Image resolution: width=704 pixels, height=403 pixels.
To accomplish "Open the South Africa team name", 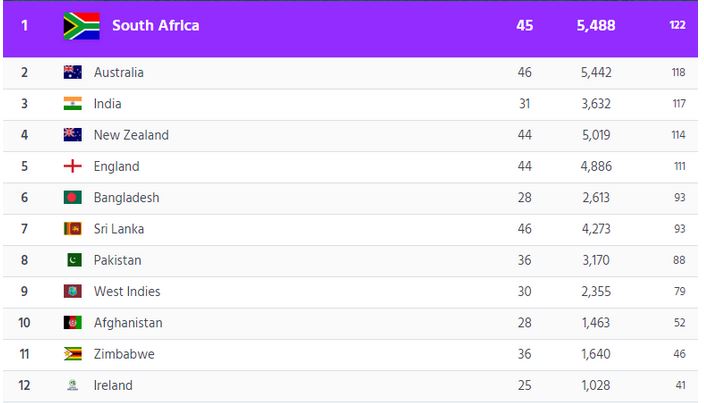I will pyautogui.click(x=155, y=26).
